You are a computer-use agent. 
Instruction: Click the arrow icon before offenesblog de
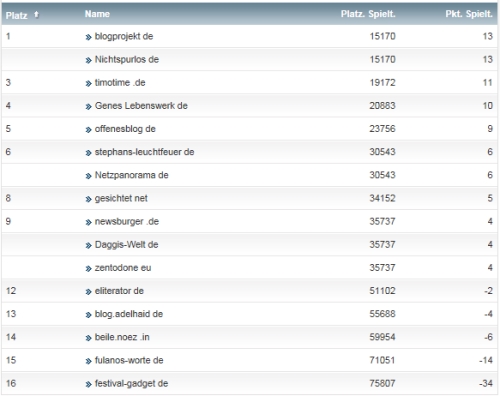pyautogui.click(x=88, y=130)
